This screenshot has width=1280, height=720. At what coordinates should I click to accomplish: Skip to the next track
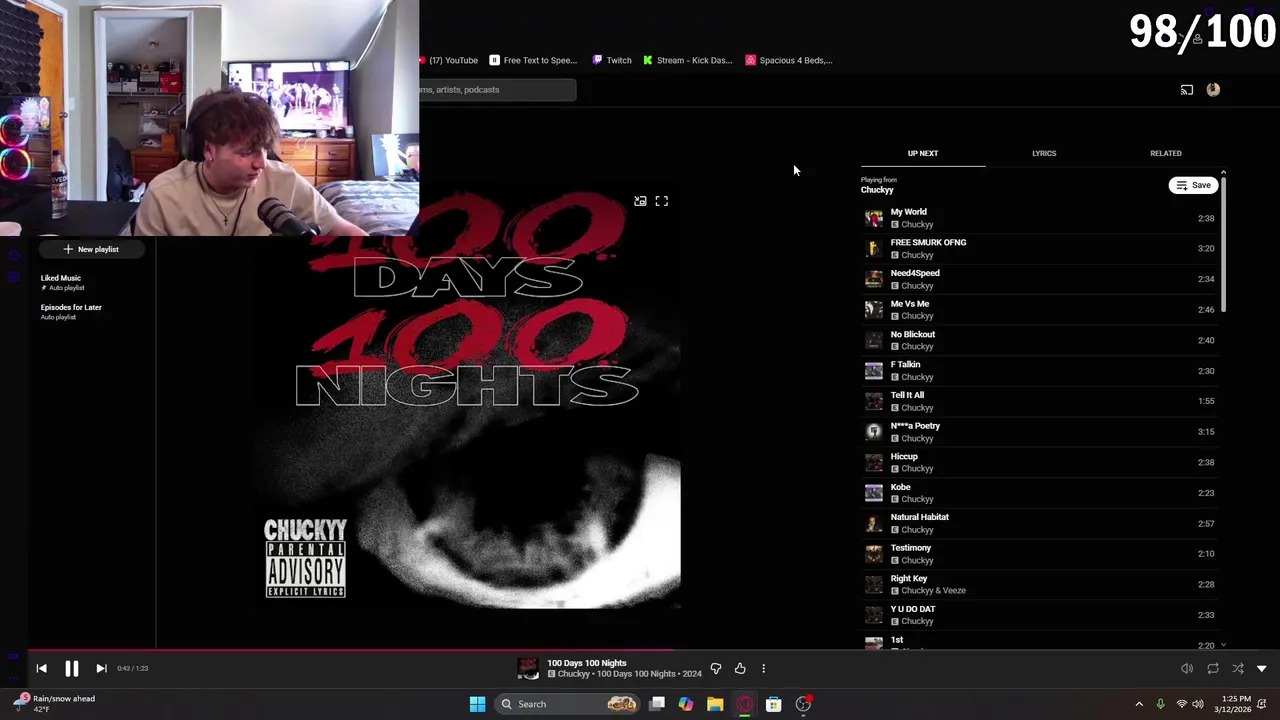(x=101, y=668)
